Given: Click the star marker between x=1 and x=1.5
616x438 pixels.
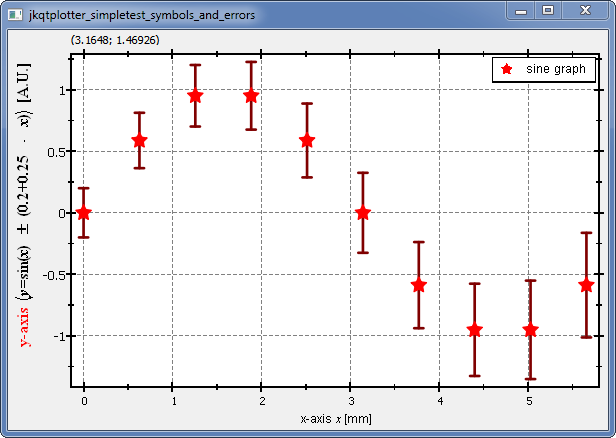Looking at the screenshot, I should tap(196, 96).
